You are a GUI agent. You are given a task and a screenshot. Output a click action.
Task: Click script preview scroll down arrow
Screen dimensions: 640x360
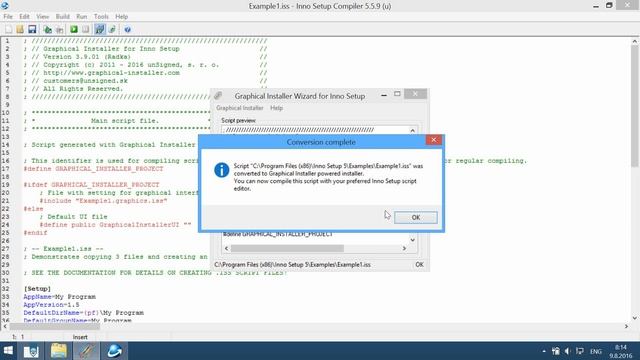[x=412, y=240]
